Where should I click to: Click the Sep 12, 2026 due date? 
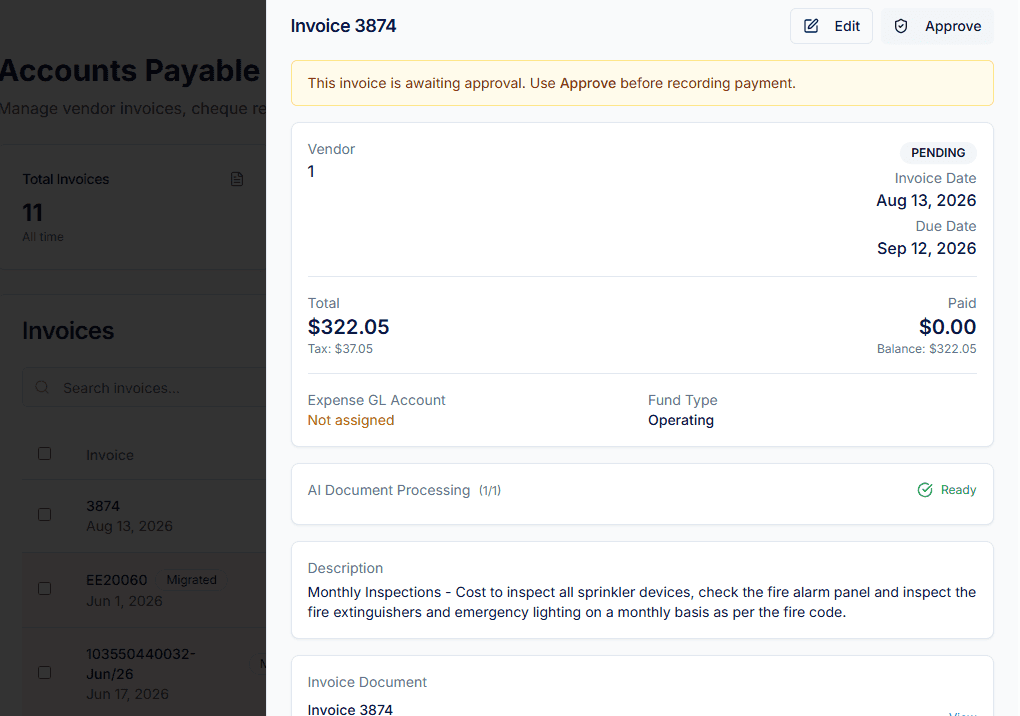coord(926,248)
